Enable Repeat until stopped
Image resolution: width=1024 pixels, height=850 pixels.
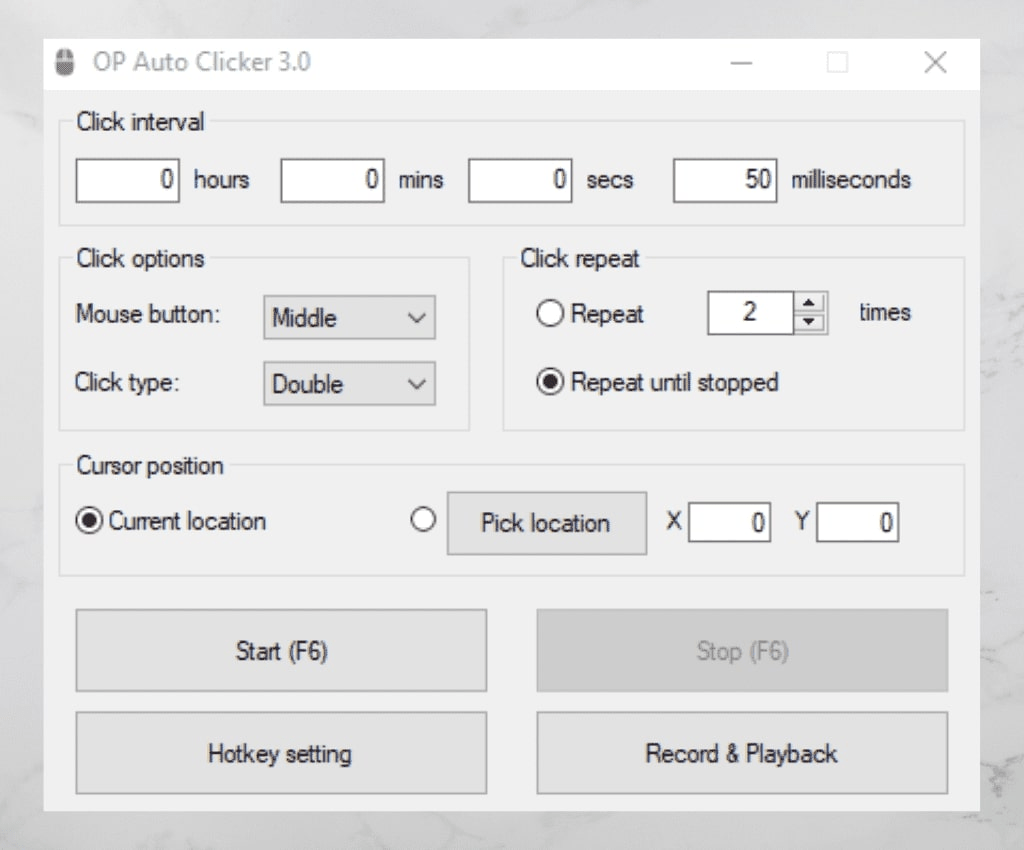click(x=549, y=382)
